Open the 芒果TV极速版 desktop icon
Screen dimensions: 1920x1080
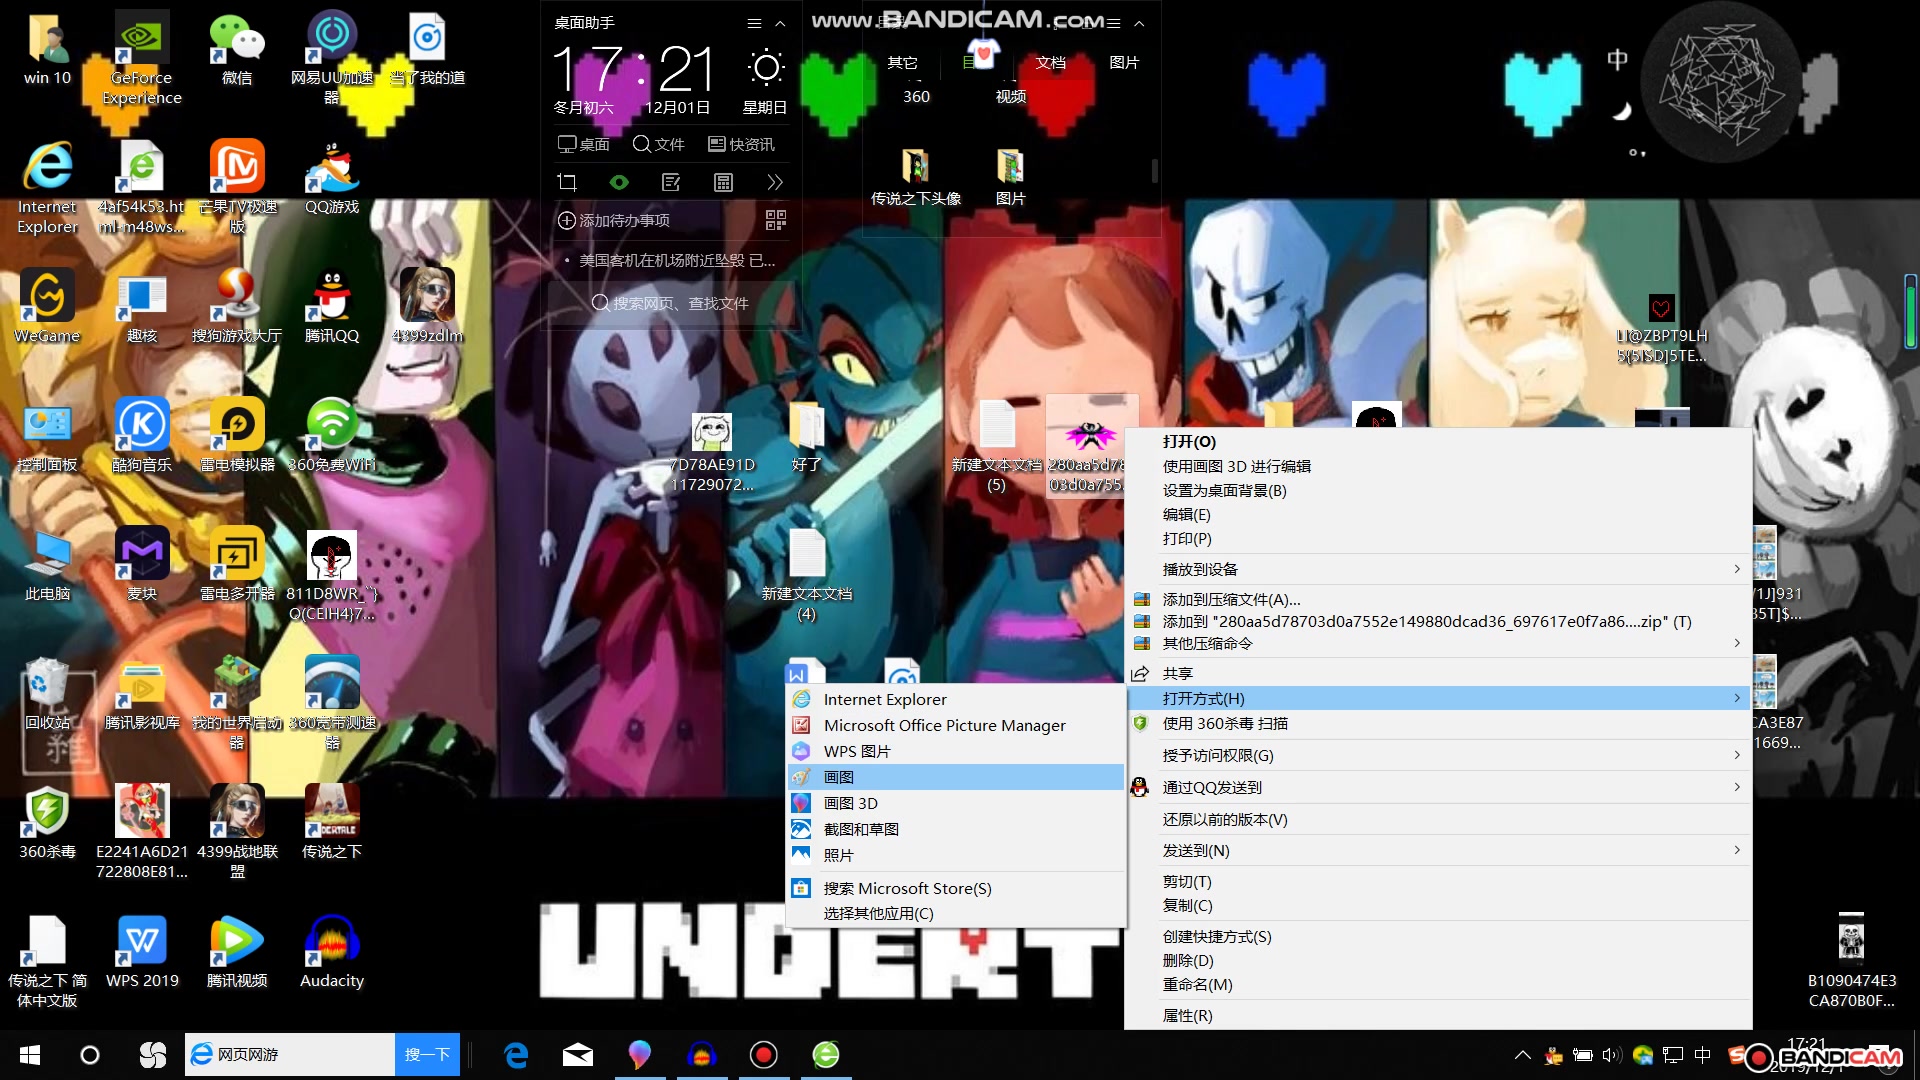237,187
